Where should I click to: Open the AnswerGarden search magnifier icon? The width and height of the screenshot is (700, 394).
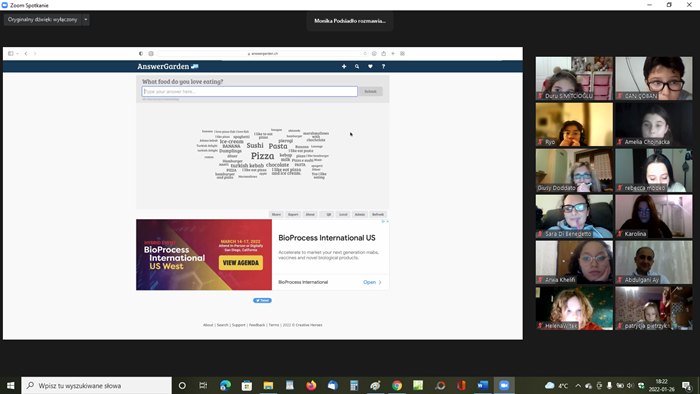pos(357,66)
